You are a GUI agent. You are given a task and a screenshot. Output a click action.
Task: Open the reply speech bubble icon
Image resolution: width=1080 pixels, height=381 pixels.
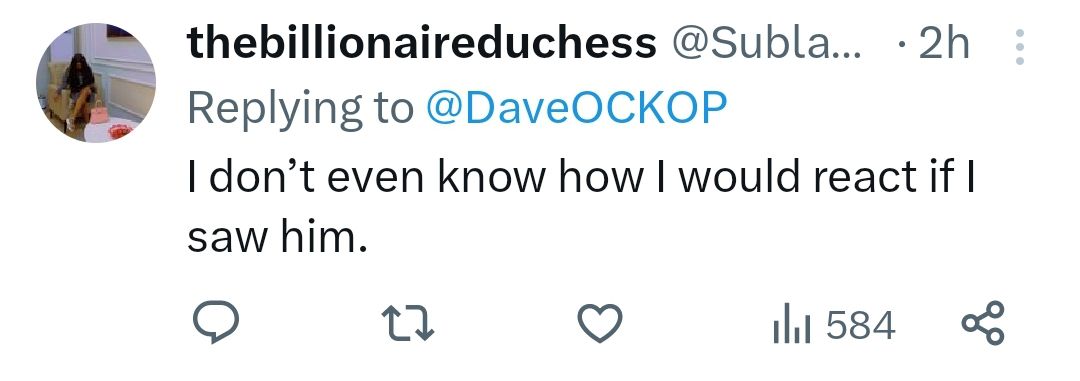point(214,324)
